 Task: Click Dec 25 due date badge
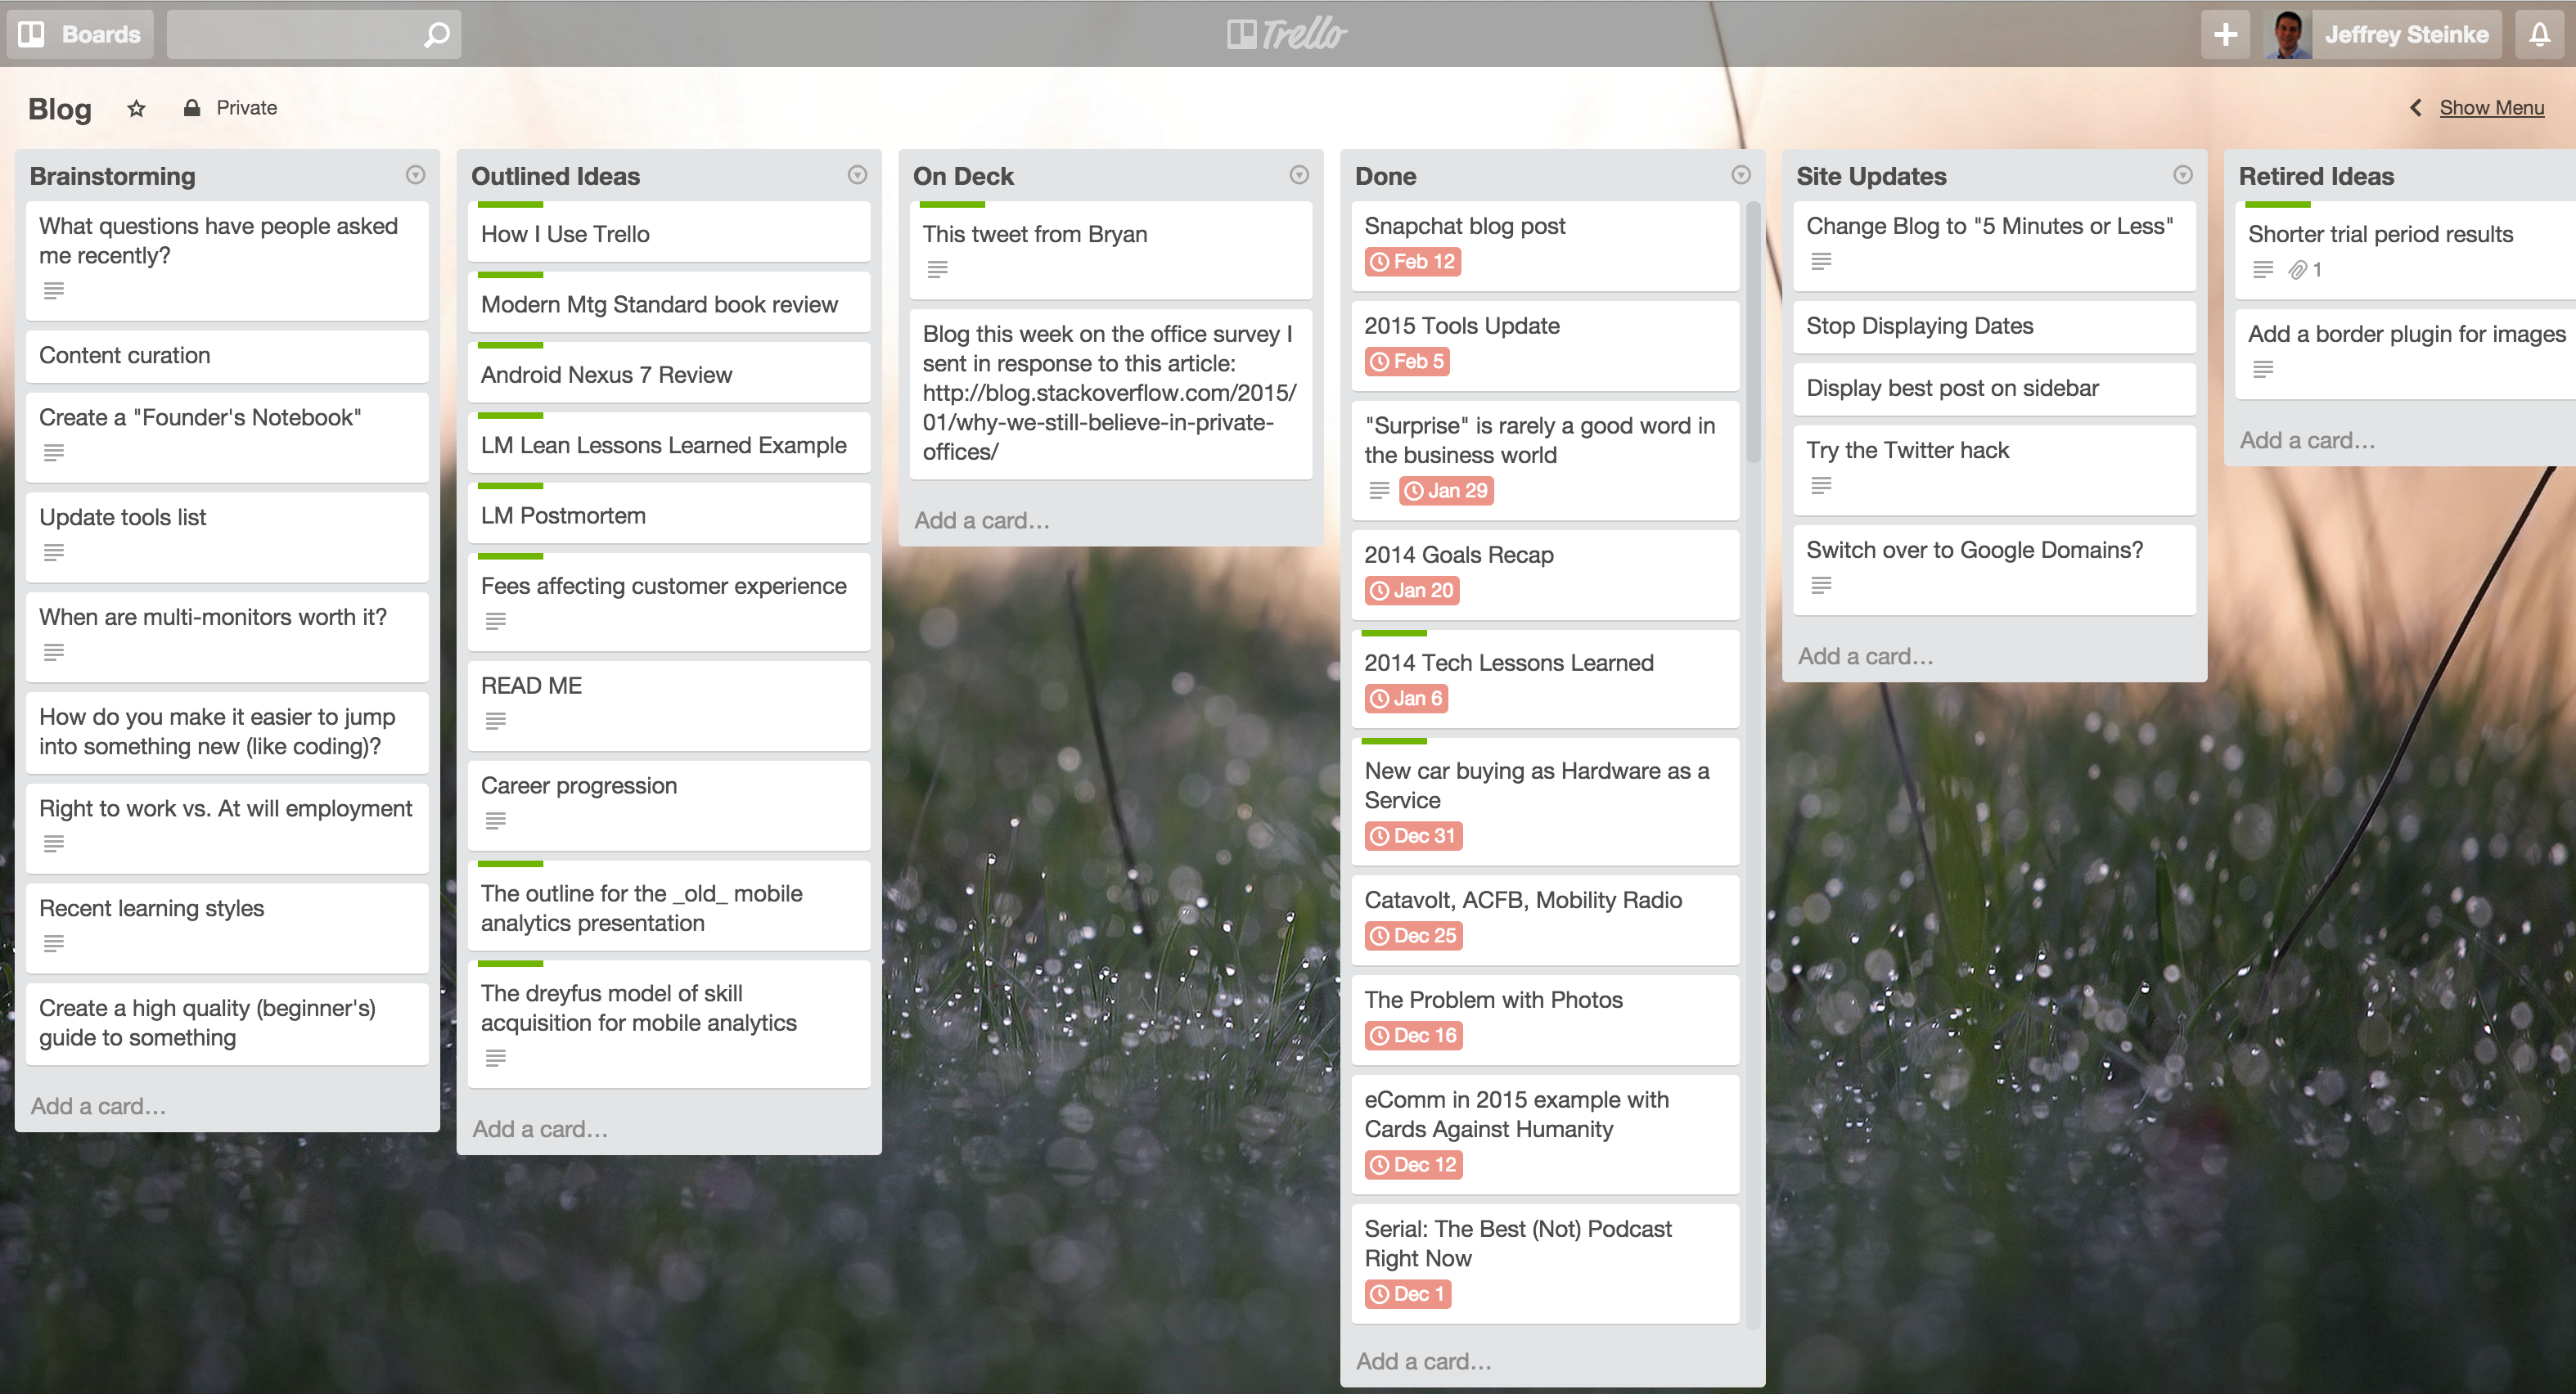tap(1413, 936)
